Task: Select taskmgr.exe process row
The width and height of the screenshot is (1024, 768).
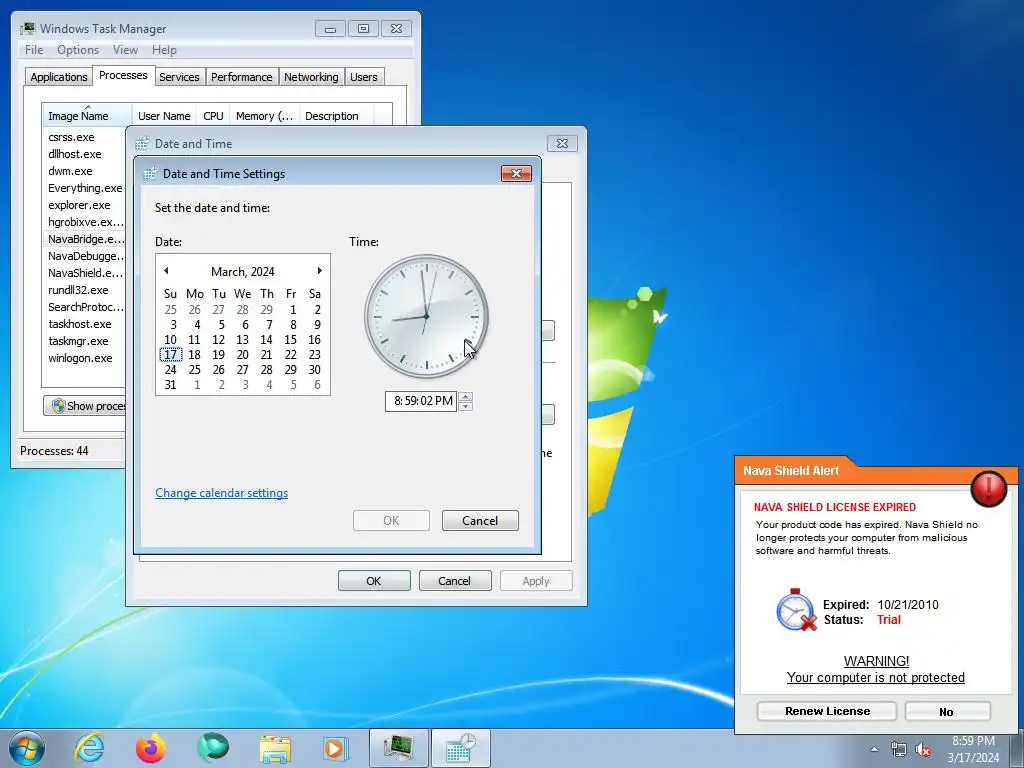Action: point(84,341)
